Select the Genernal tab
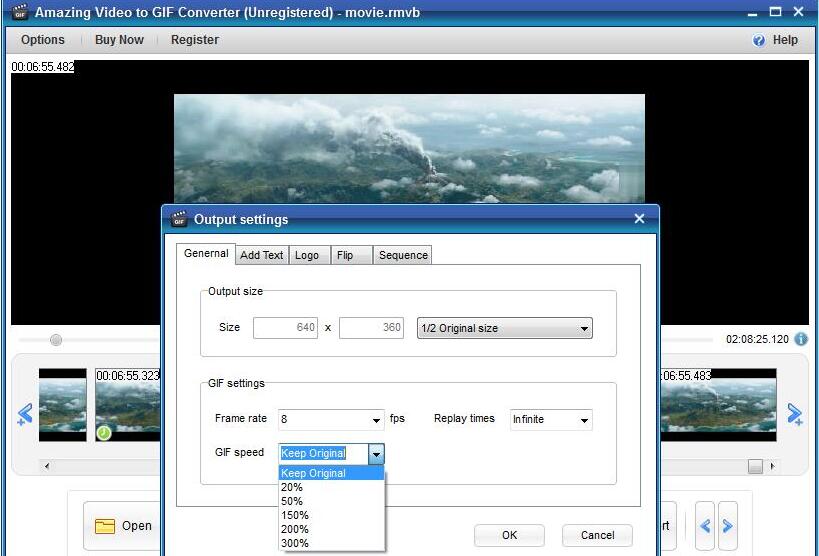 pyautogui.click(x=206, y=253)
